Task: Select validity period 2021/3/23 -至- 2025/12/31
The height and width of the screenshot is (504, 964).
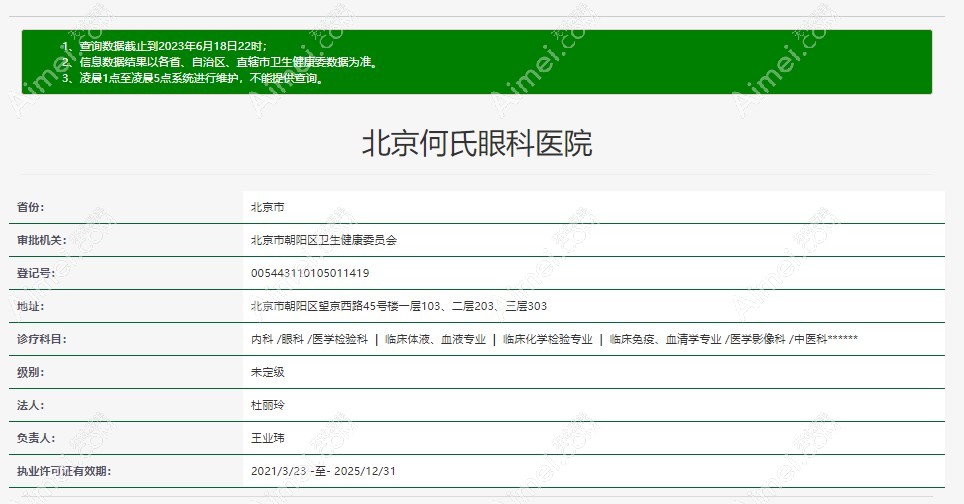Action: coord(323,471)
